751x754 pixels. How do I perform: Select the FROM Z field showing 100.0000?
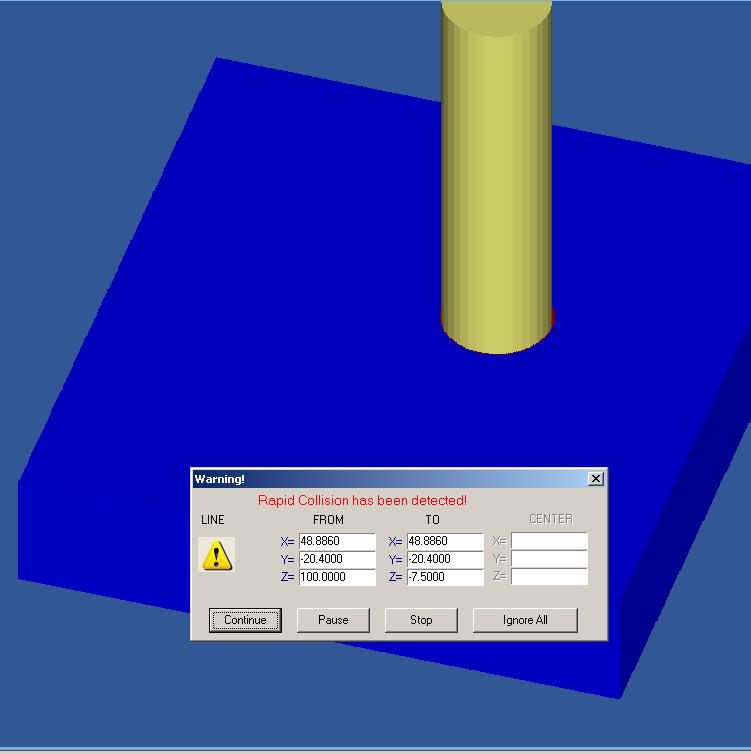(x=337, y=577)
